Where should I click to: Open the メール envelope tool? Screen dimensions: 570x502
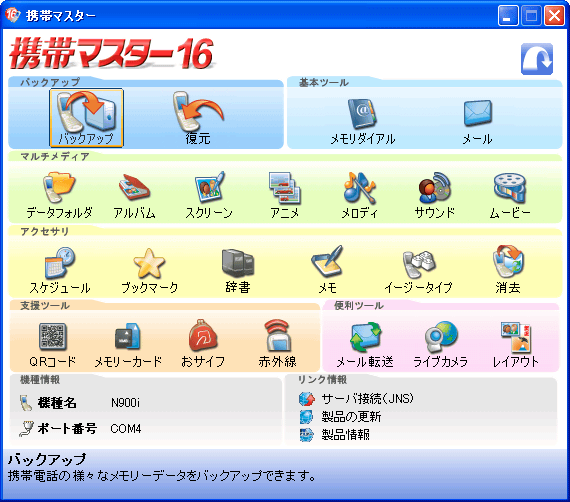477,122
